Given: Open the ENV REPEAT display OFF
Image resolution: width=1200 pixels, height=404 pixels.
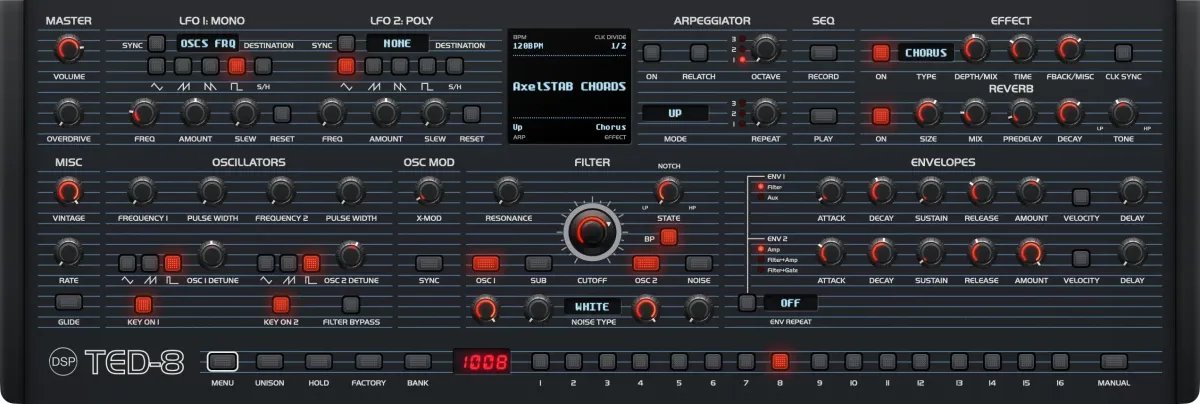Looking at the screenshot, I should coord(791,303).
